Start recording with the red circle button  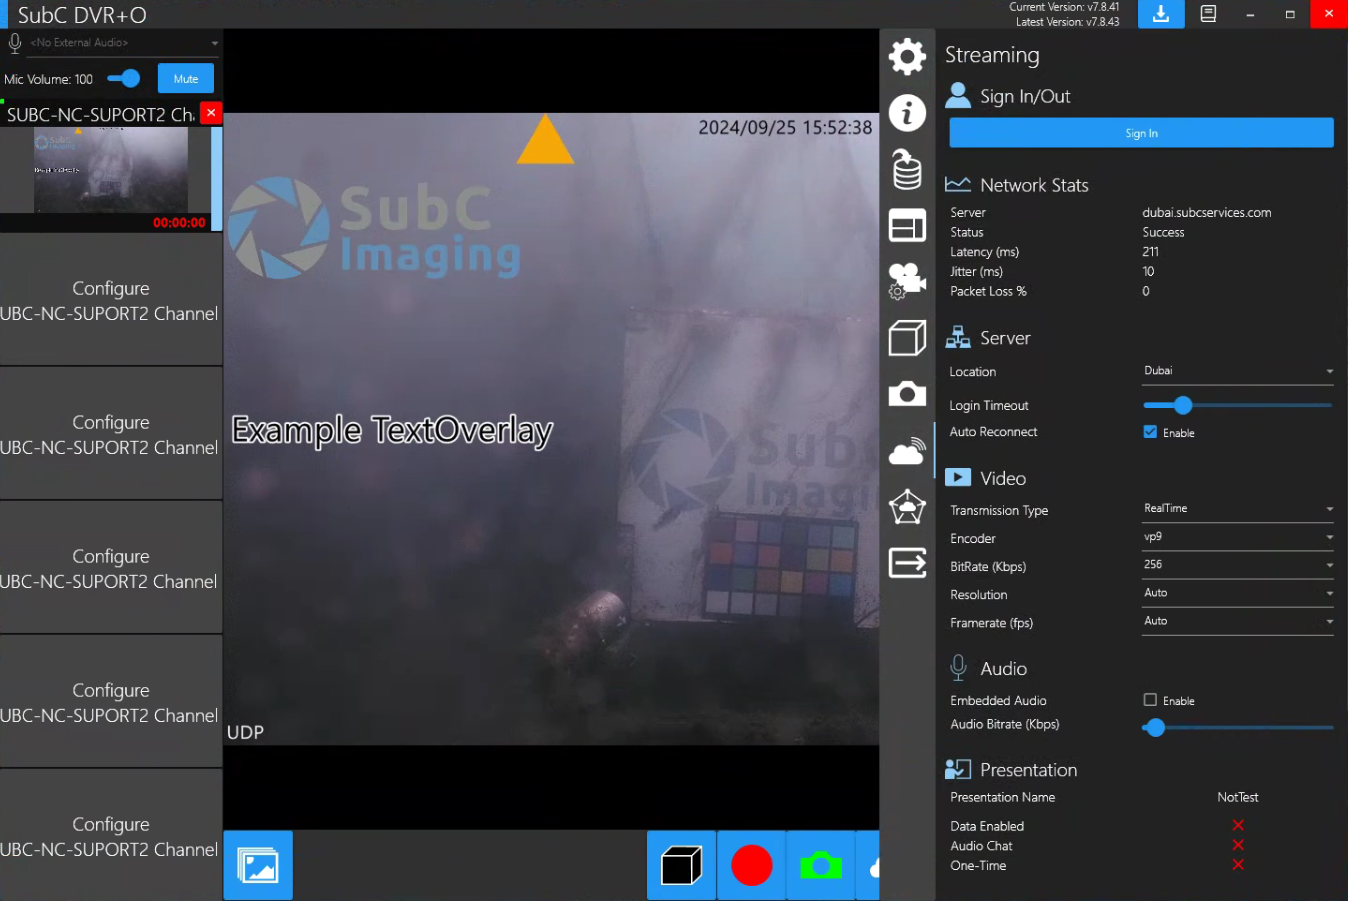point(751,865)
